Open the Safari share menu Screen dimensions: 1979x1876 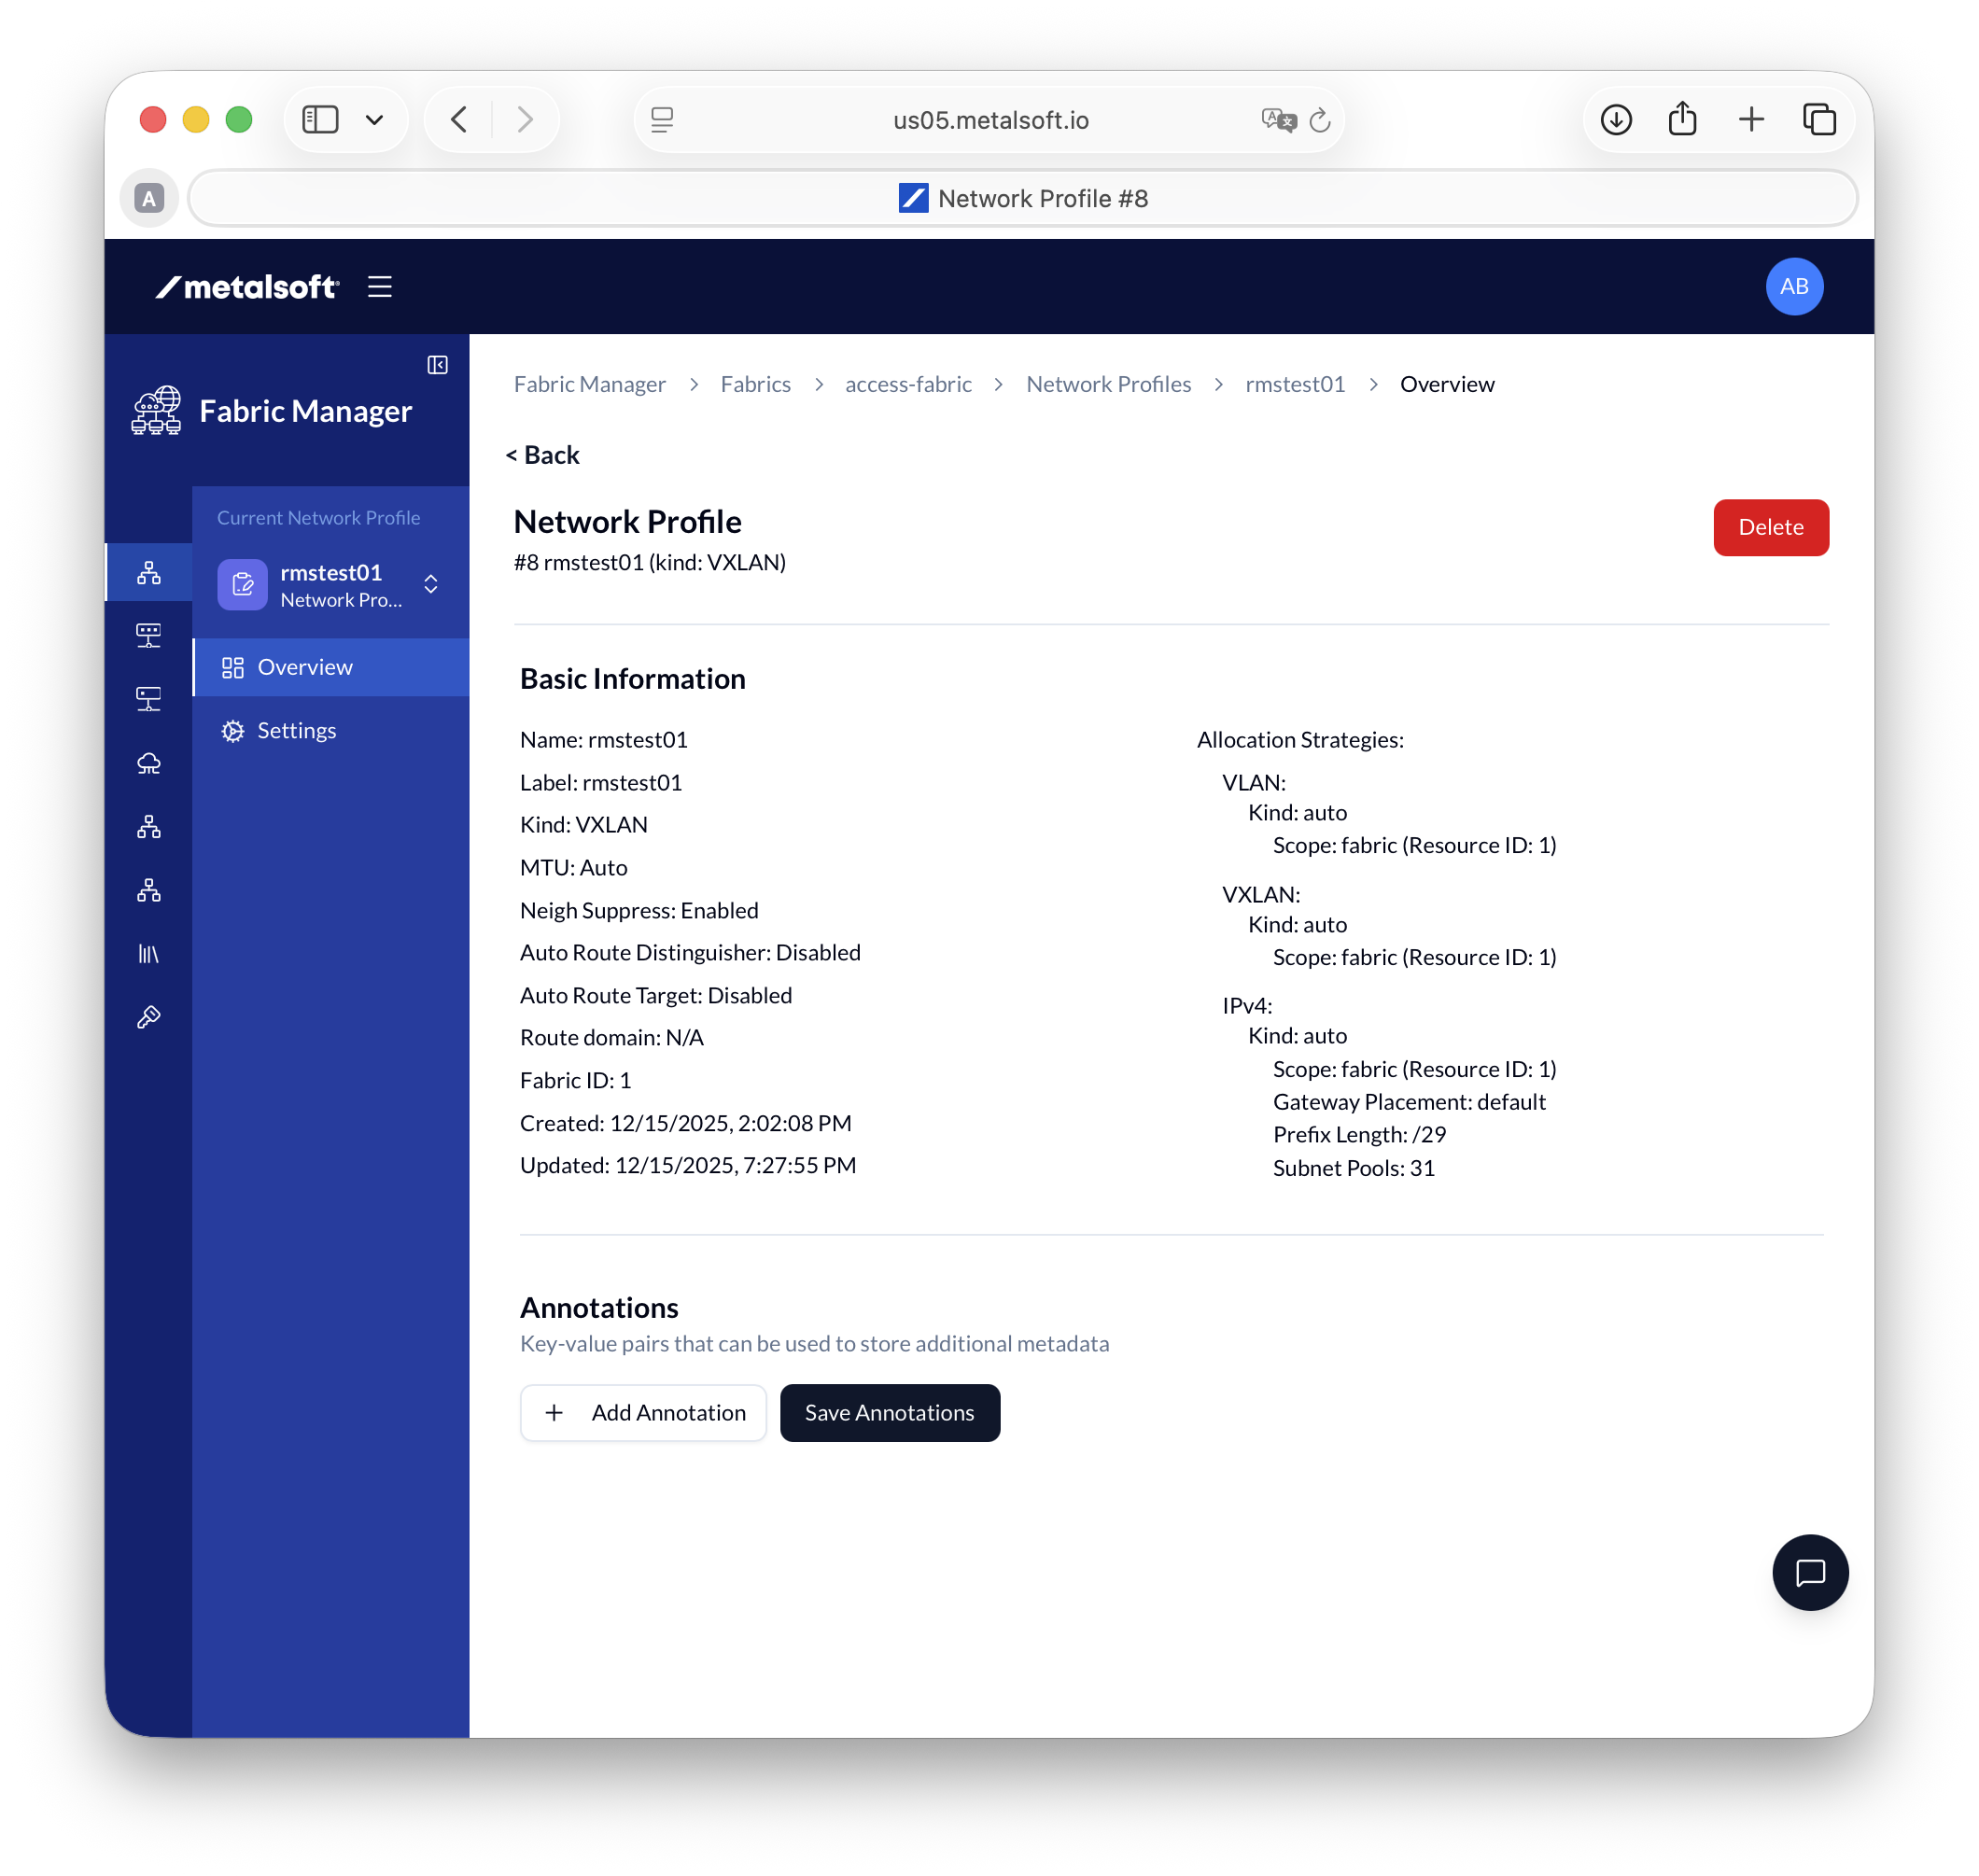[1682, 118]
